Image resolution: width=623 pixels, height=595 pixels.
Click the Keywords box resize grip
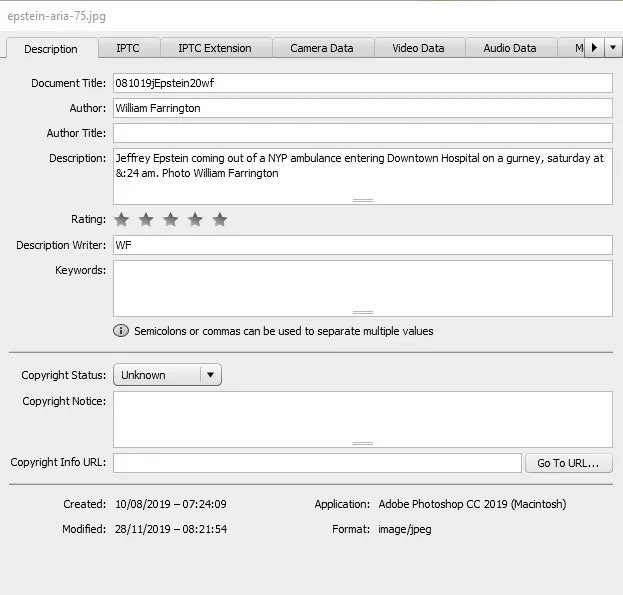[x=363, y=313]
